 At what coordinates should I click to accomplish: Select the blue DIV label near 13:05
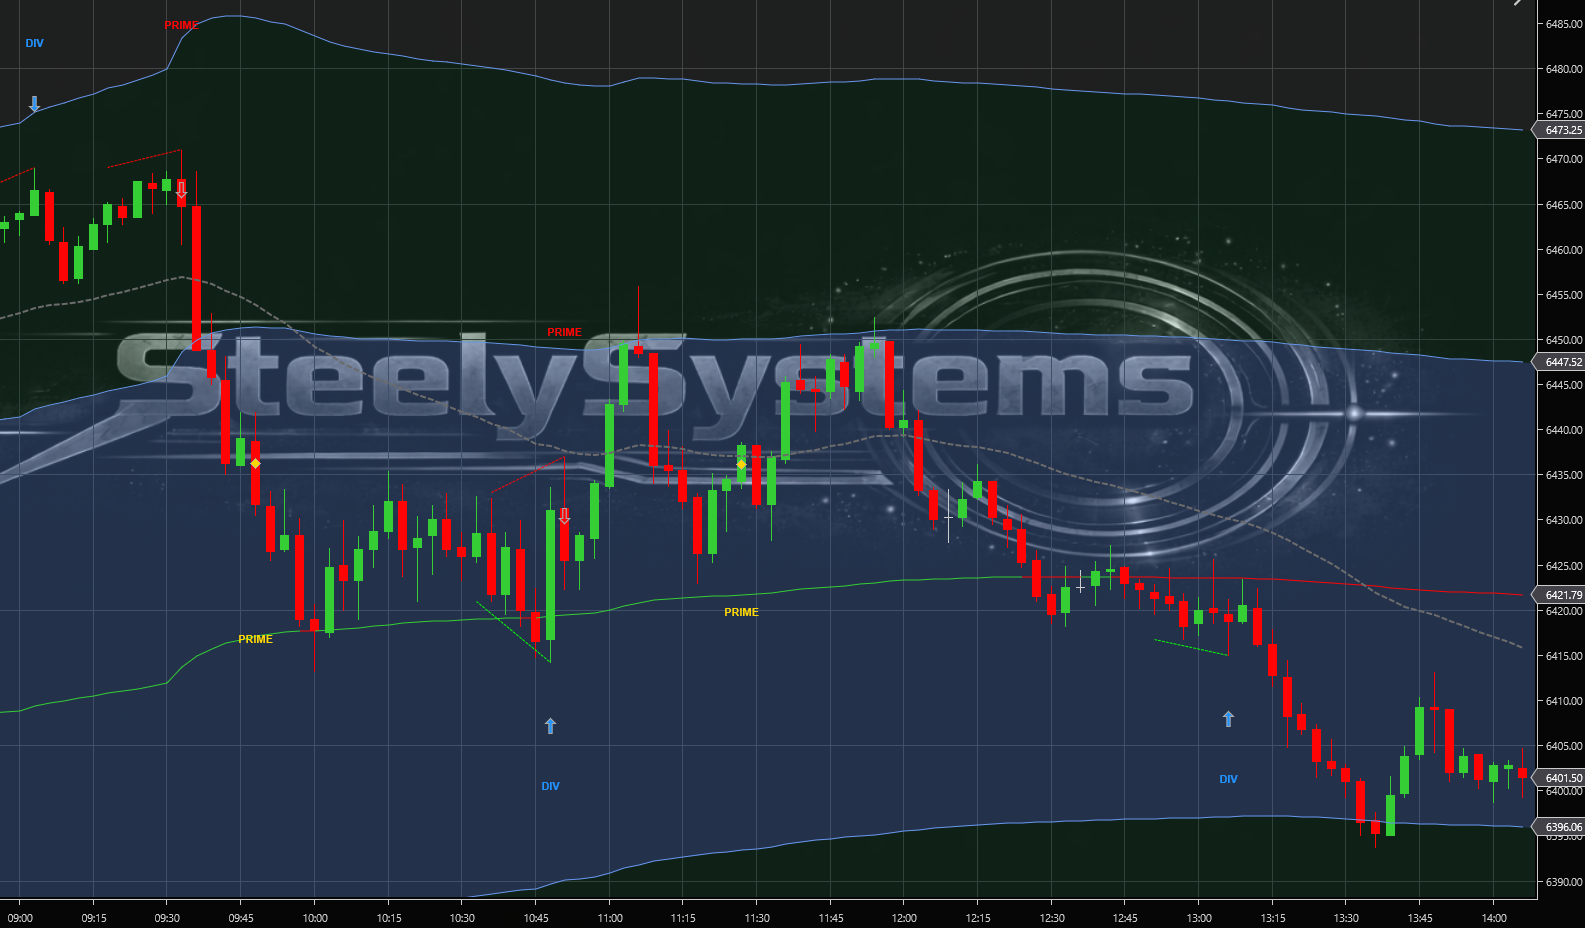(x=1228, y=779)
